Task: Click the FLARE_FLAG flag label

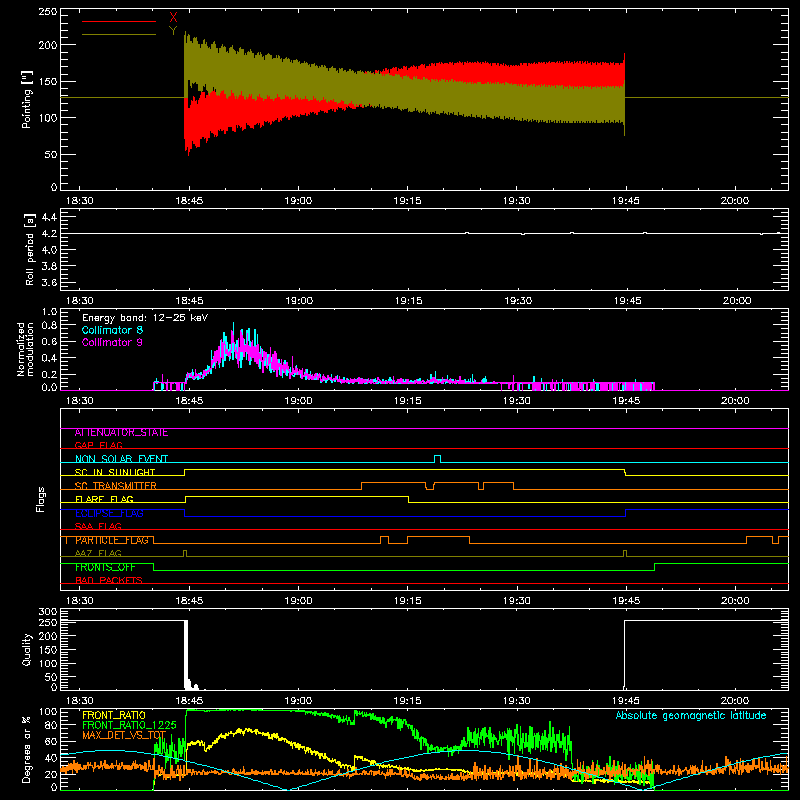Action: (104, 499)
